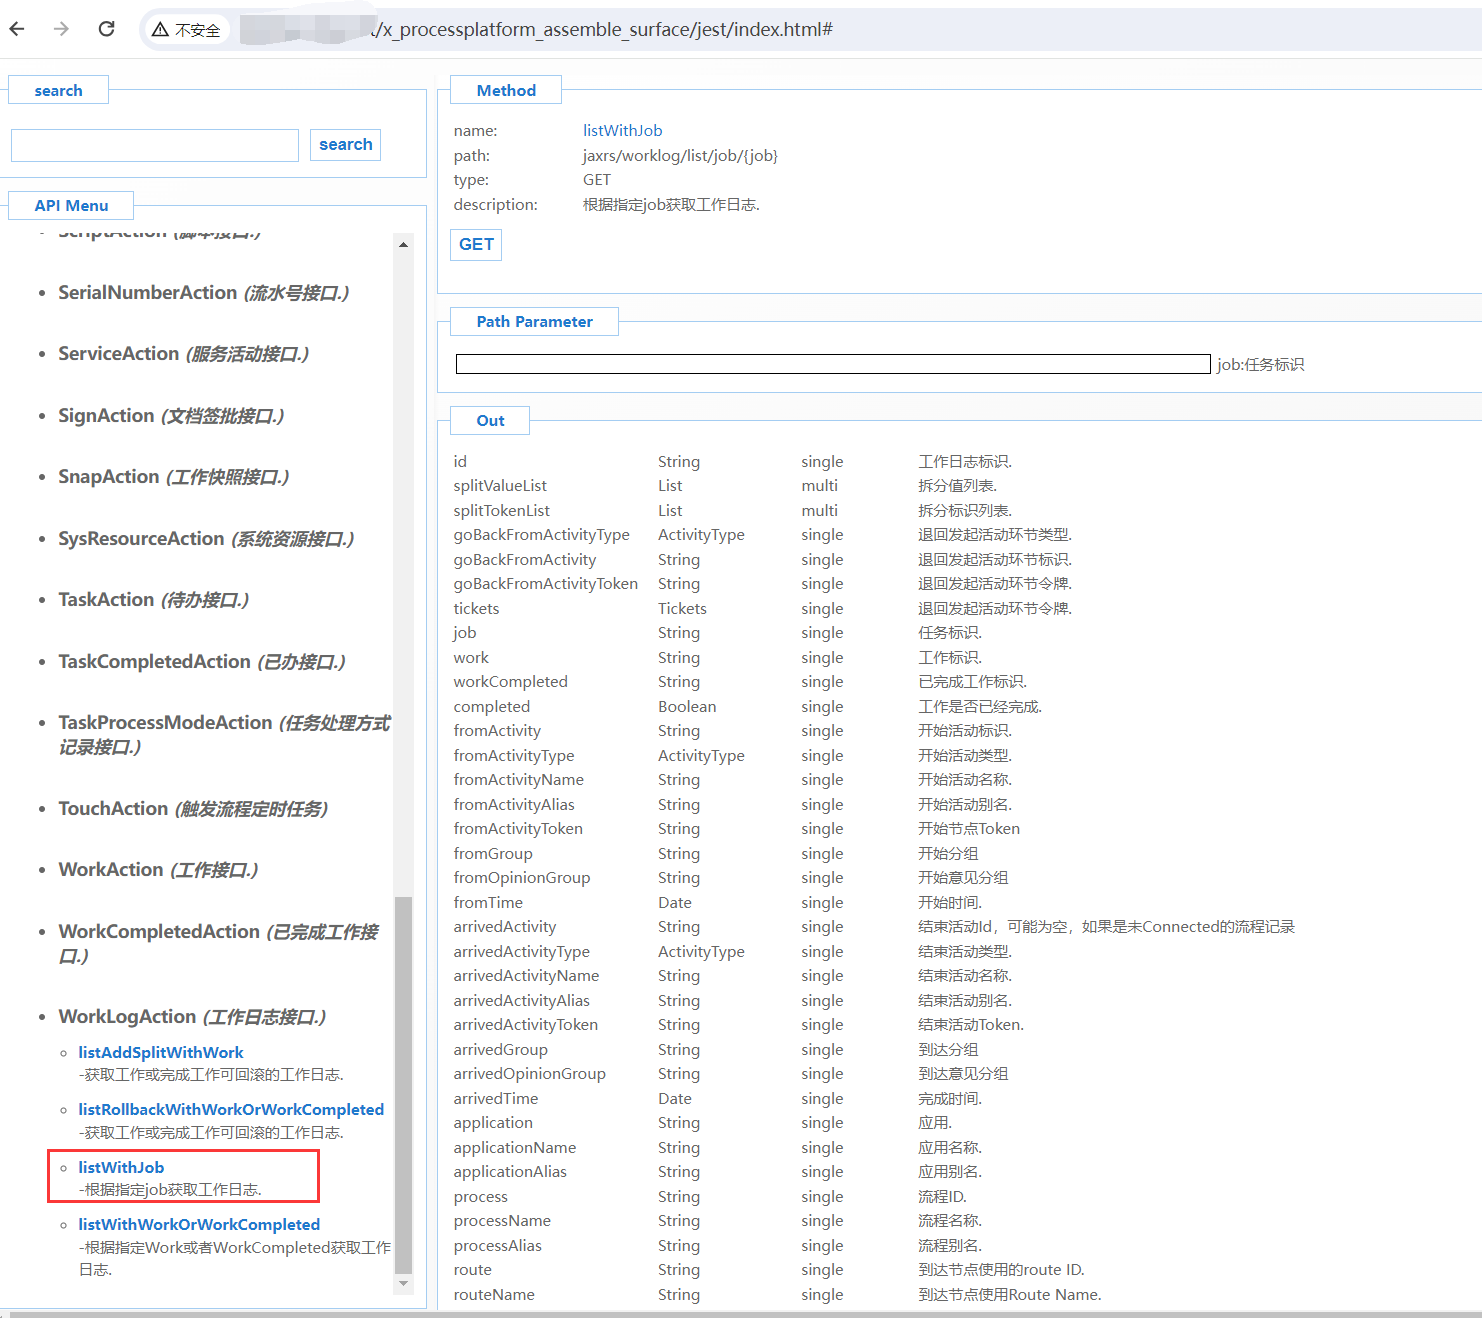The image size is (1482, 1318).
Task: Reload the page with refresh icon
Action: (x=106, y=29)
